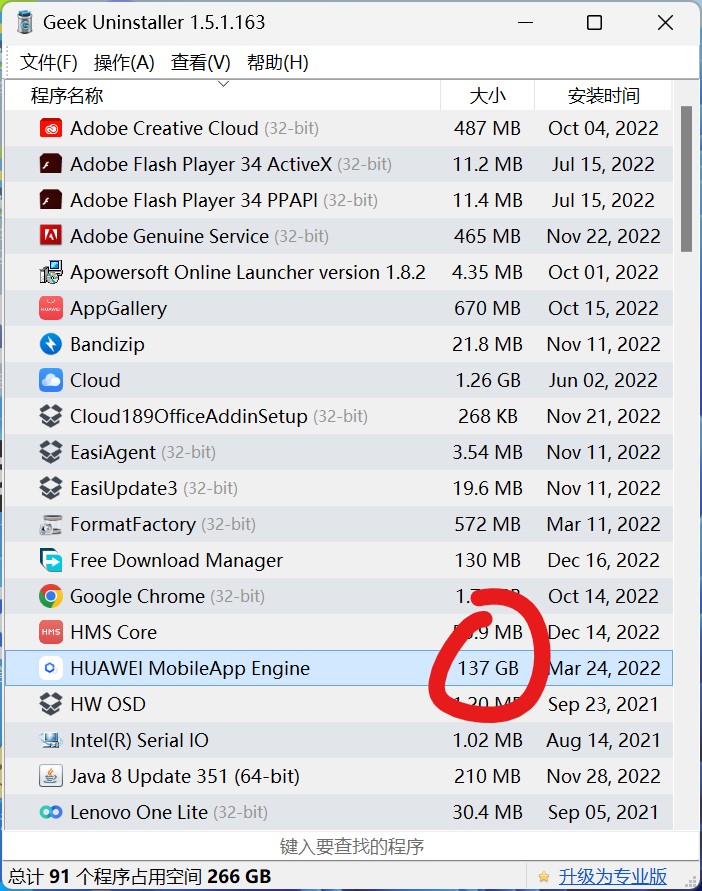Open the 操作(A) menu
This screenshot has width=702, height=891.
124,63
